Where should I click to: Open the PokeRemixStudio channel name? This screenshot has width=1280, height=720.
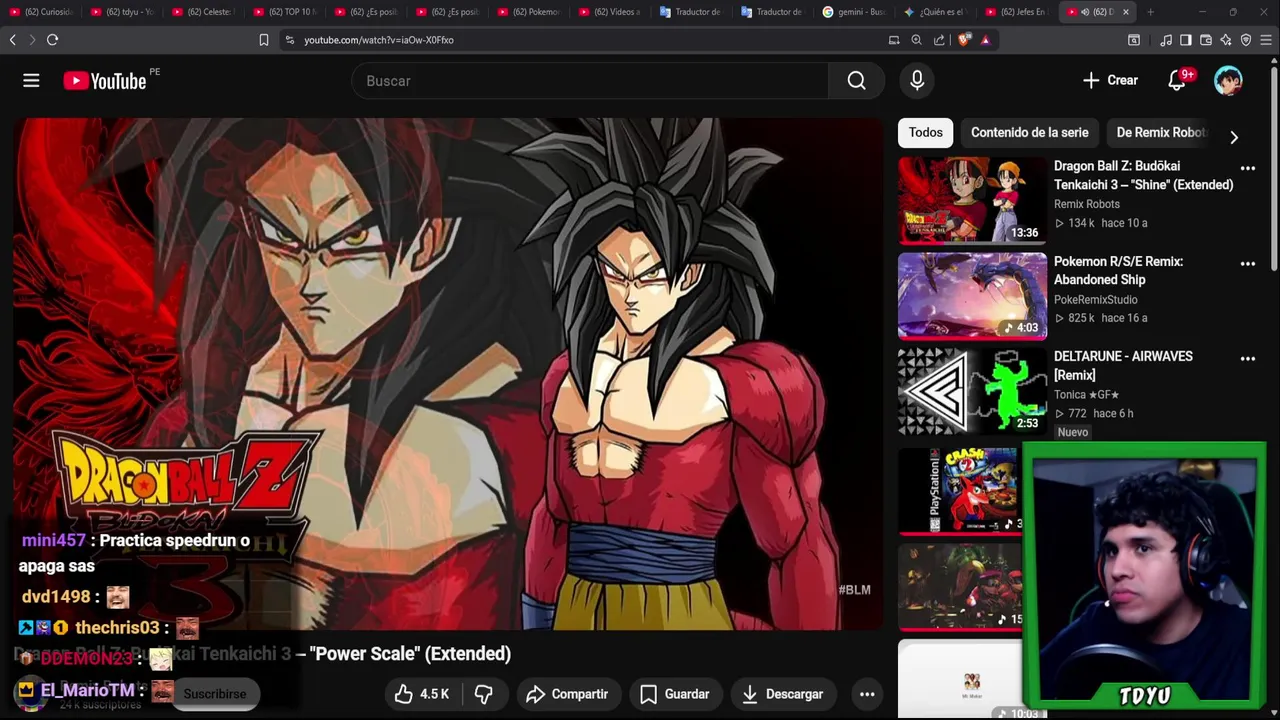[x=1096, y=299]
